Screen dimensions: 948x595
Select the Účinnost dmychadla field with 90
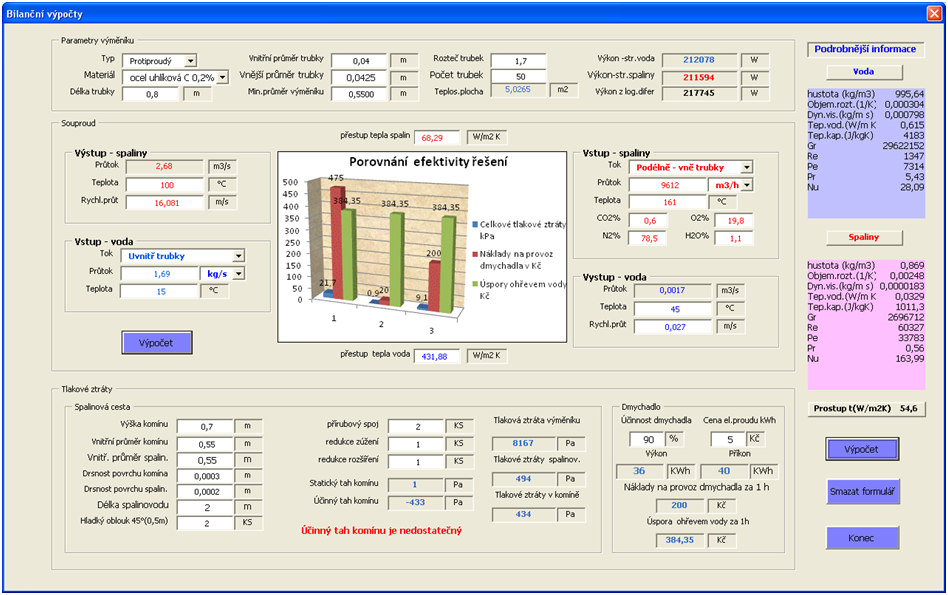coord(646,439)
